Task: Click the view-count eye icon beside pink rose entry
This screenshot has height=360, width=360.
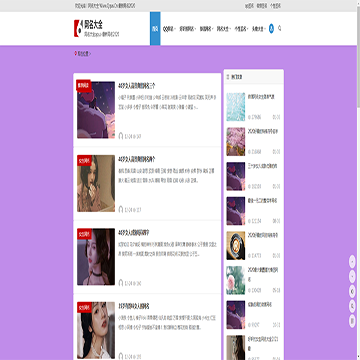Action: pyautogui.click(x=249, y=290)
